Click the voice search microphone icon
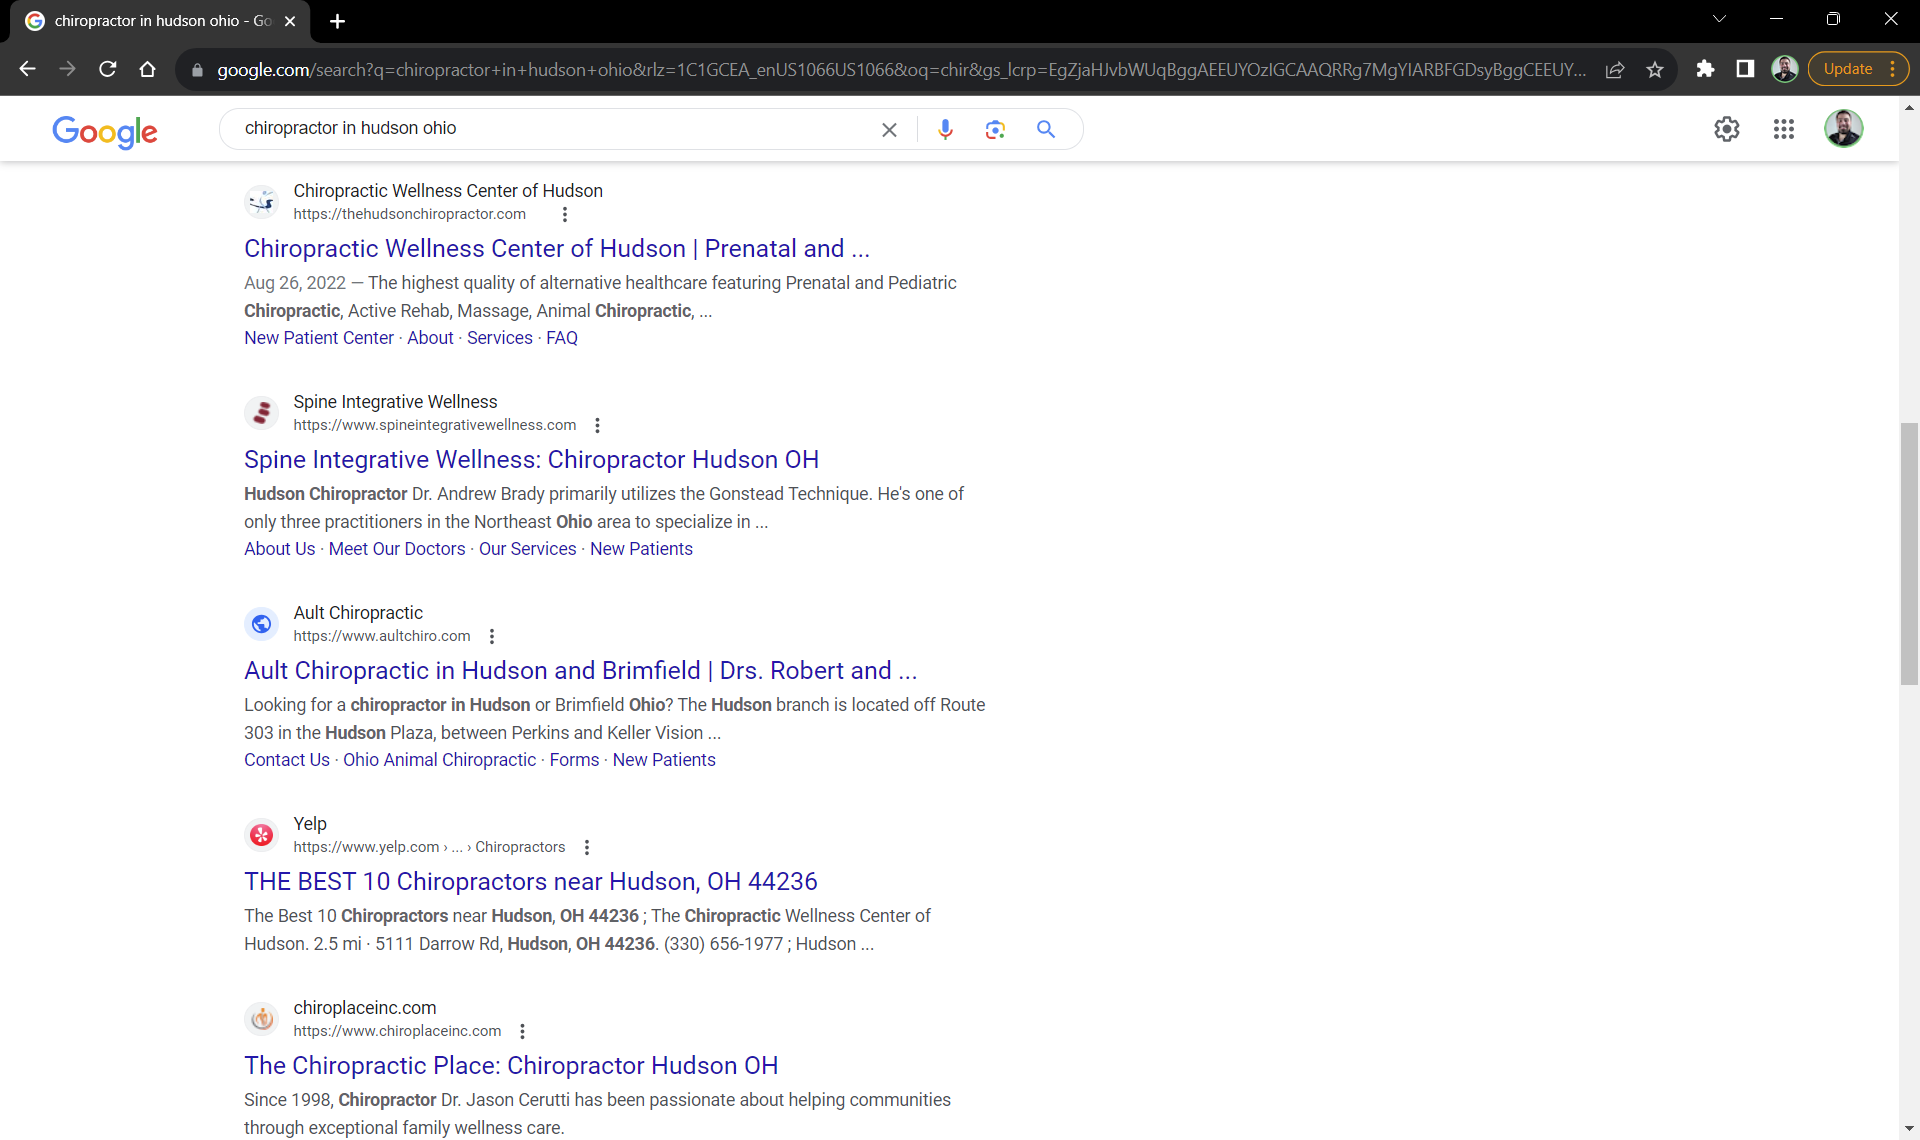Screen dimensions: 1920x1140 [x=945, y=129]
